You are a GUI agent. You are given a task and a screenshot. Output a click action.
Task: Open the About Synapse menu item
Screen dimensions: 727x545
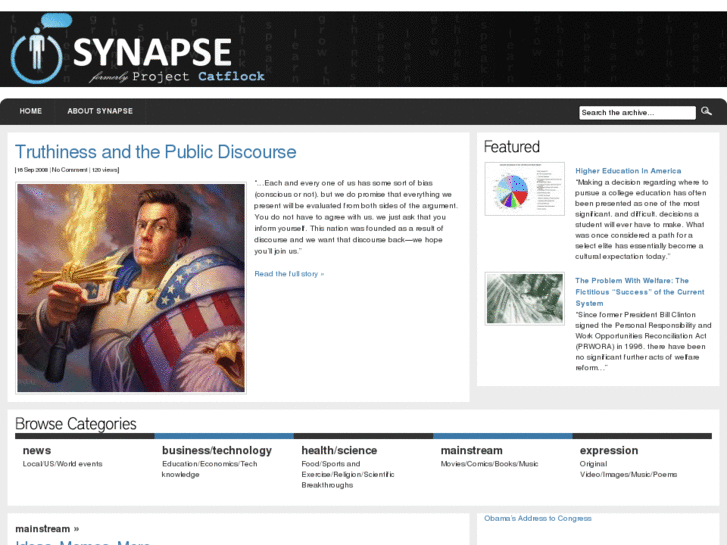coord(100,111)
